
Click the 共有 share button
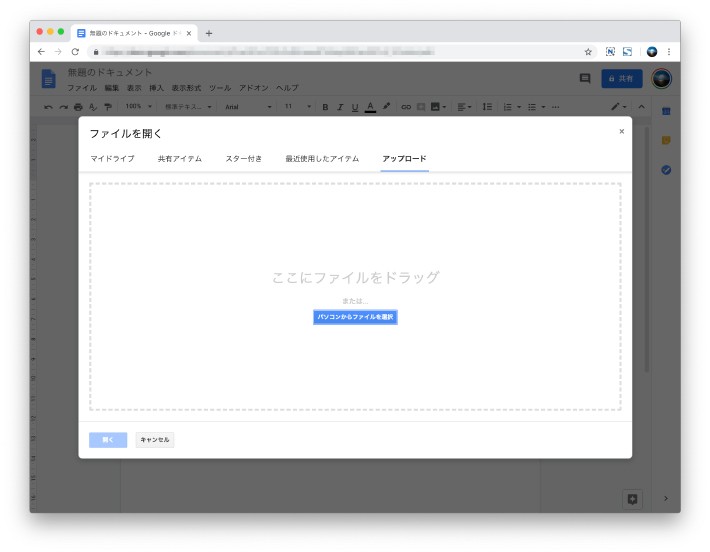pos(622,78)
